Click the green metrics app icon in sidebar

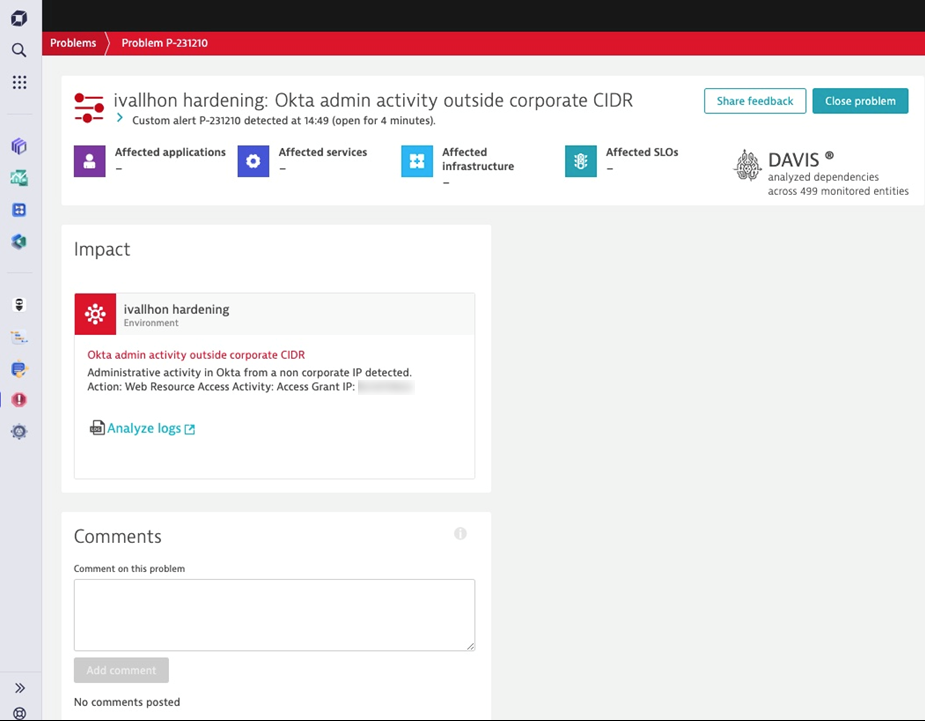18,177
